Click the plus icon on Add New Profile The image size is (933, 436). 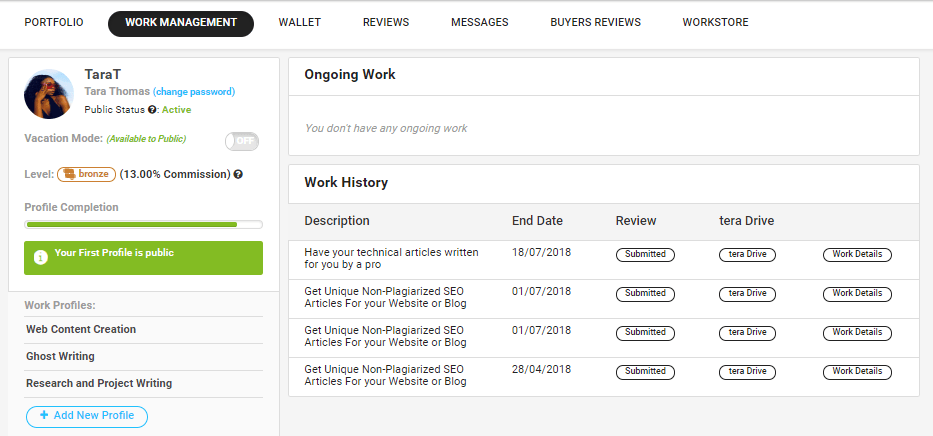point(44,416)
